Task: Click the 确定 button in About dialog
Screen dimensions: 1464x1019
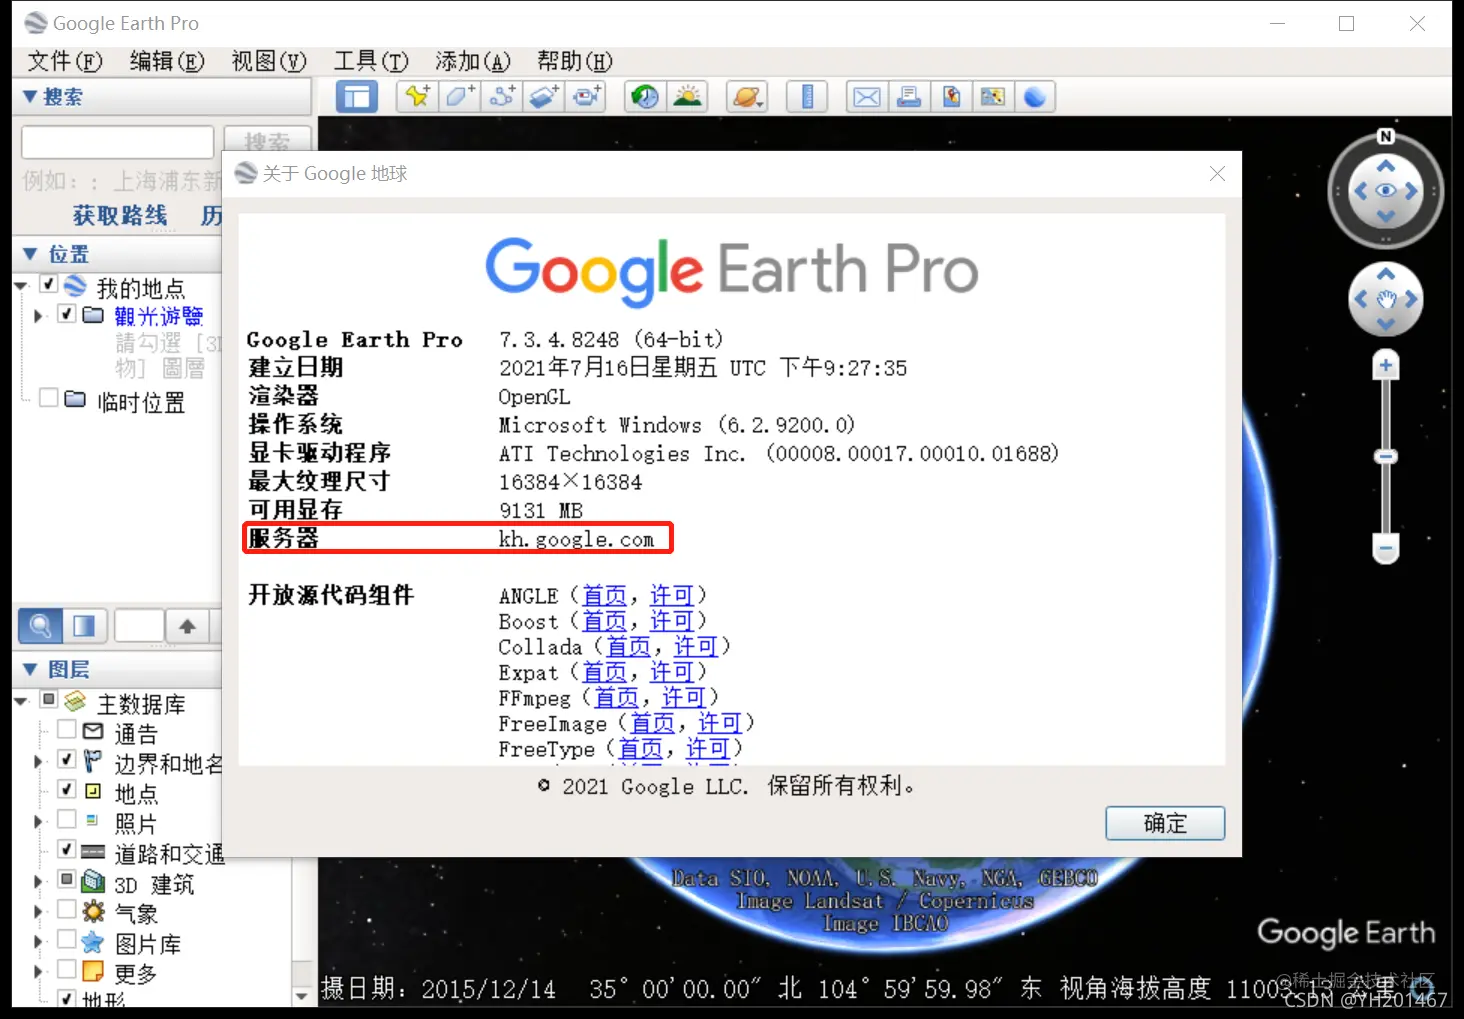Action: [1165, 823]
